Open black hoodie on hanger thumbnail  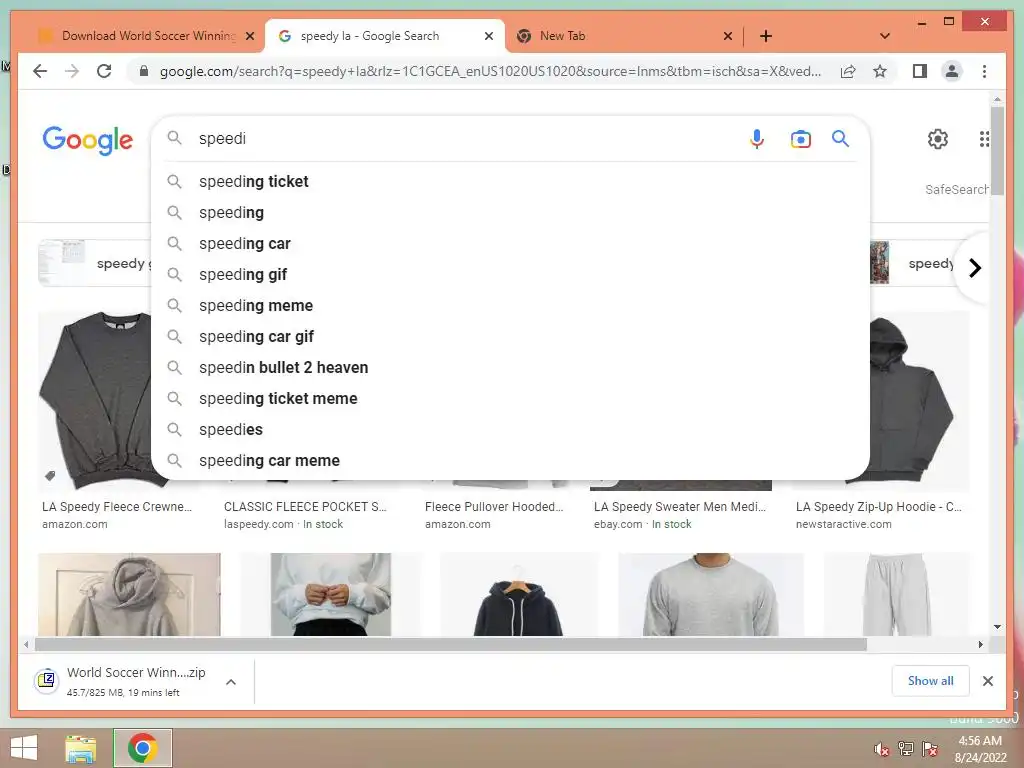[x=518, y=594]
